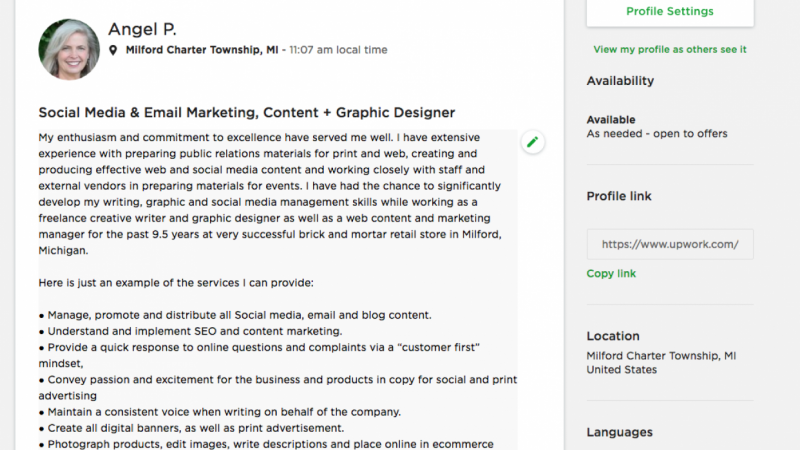Click the Profile link heading
This screenshot has width=800, height=450.
tap(619, 196)
